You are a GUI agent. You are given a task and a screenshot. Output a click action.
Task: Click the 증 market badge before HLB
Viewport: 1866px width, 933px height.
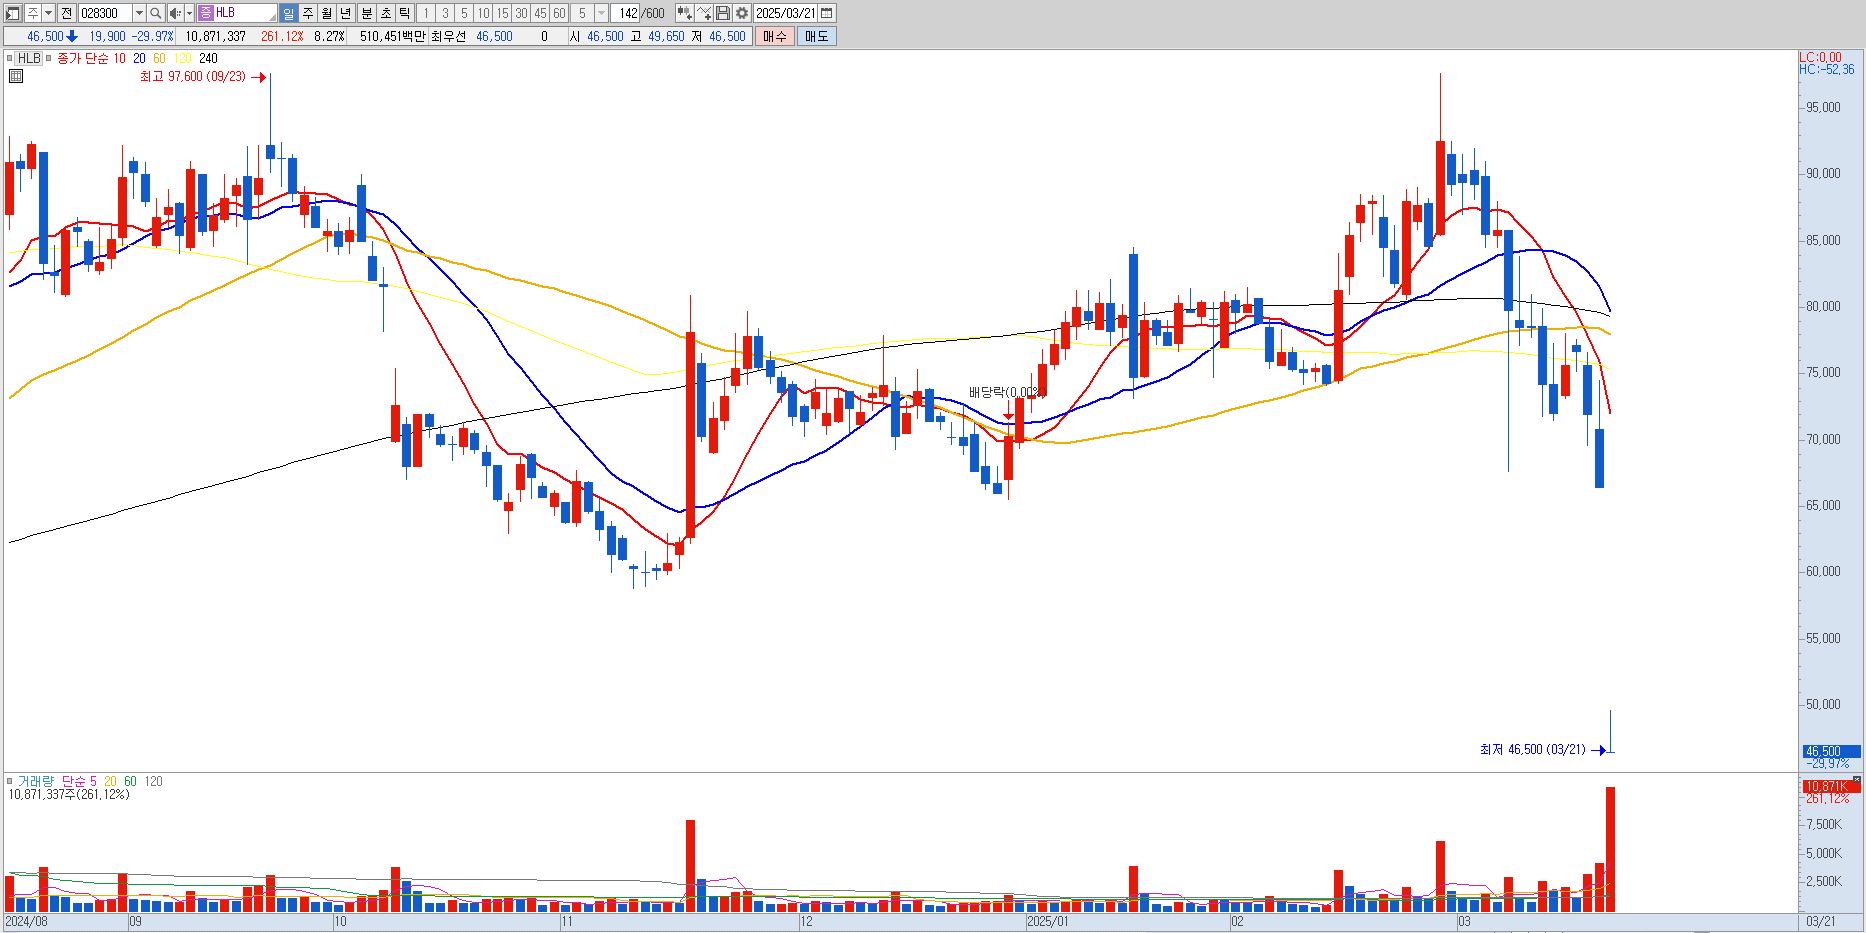[x=205, y=13]
